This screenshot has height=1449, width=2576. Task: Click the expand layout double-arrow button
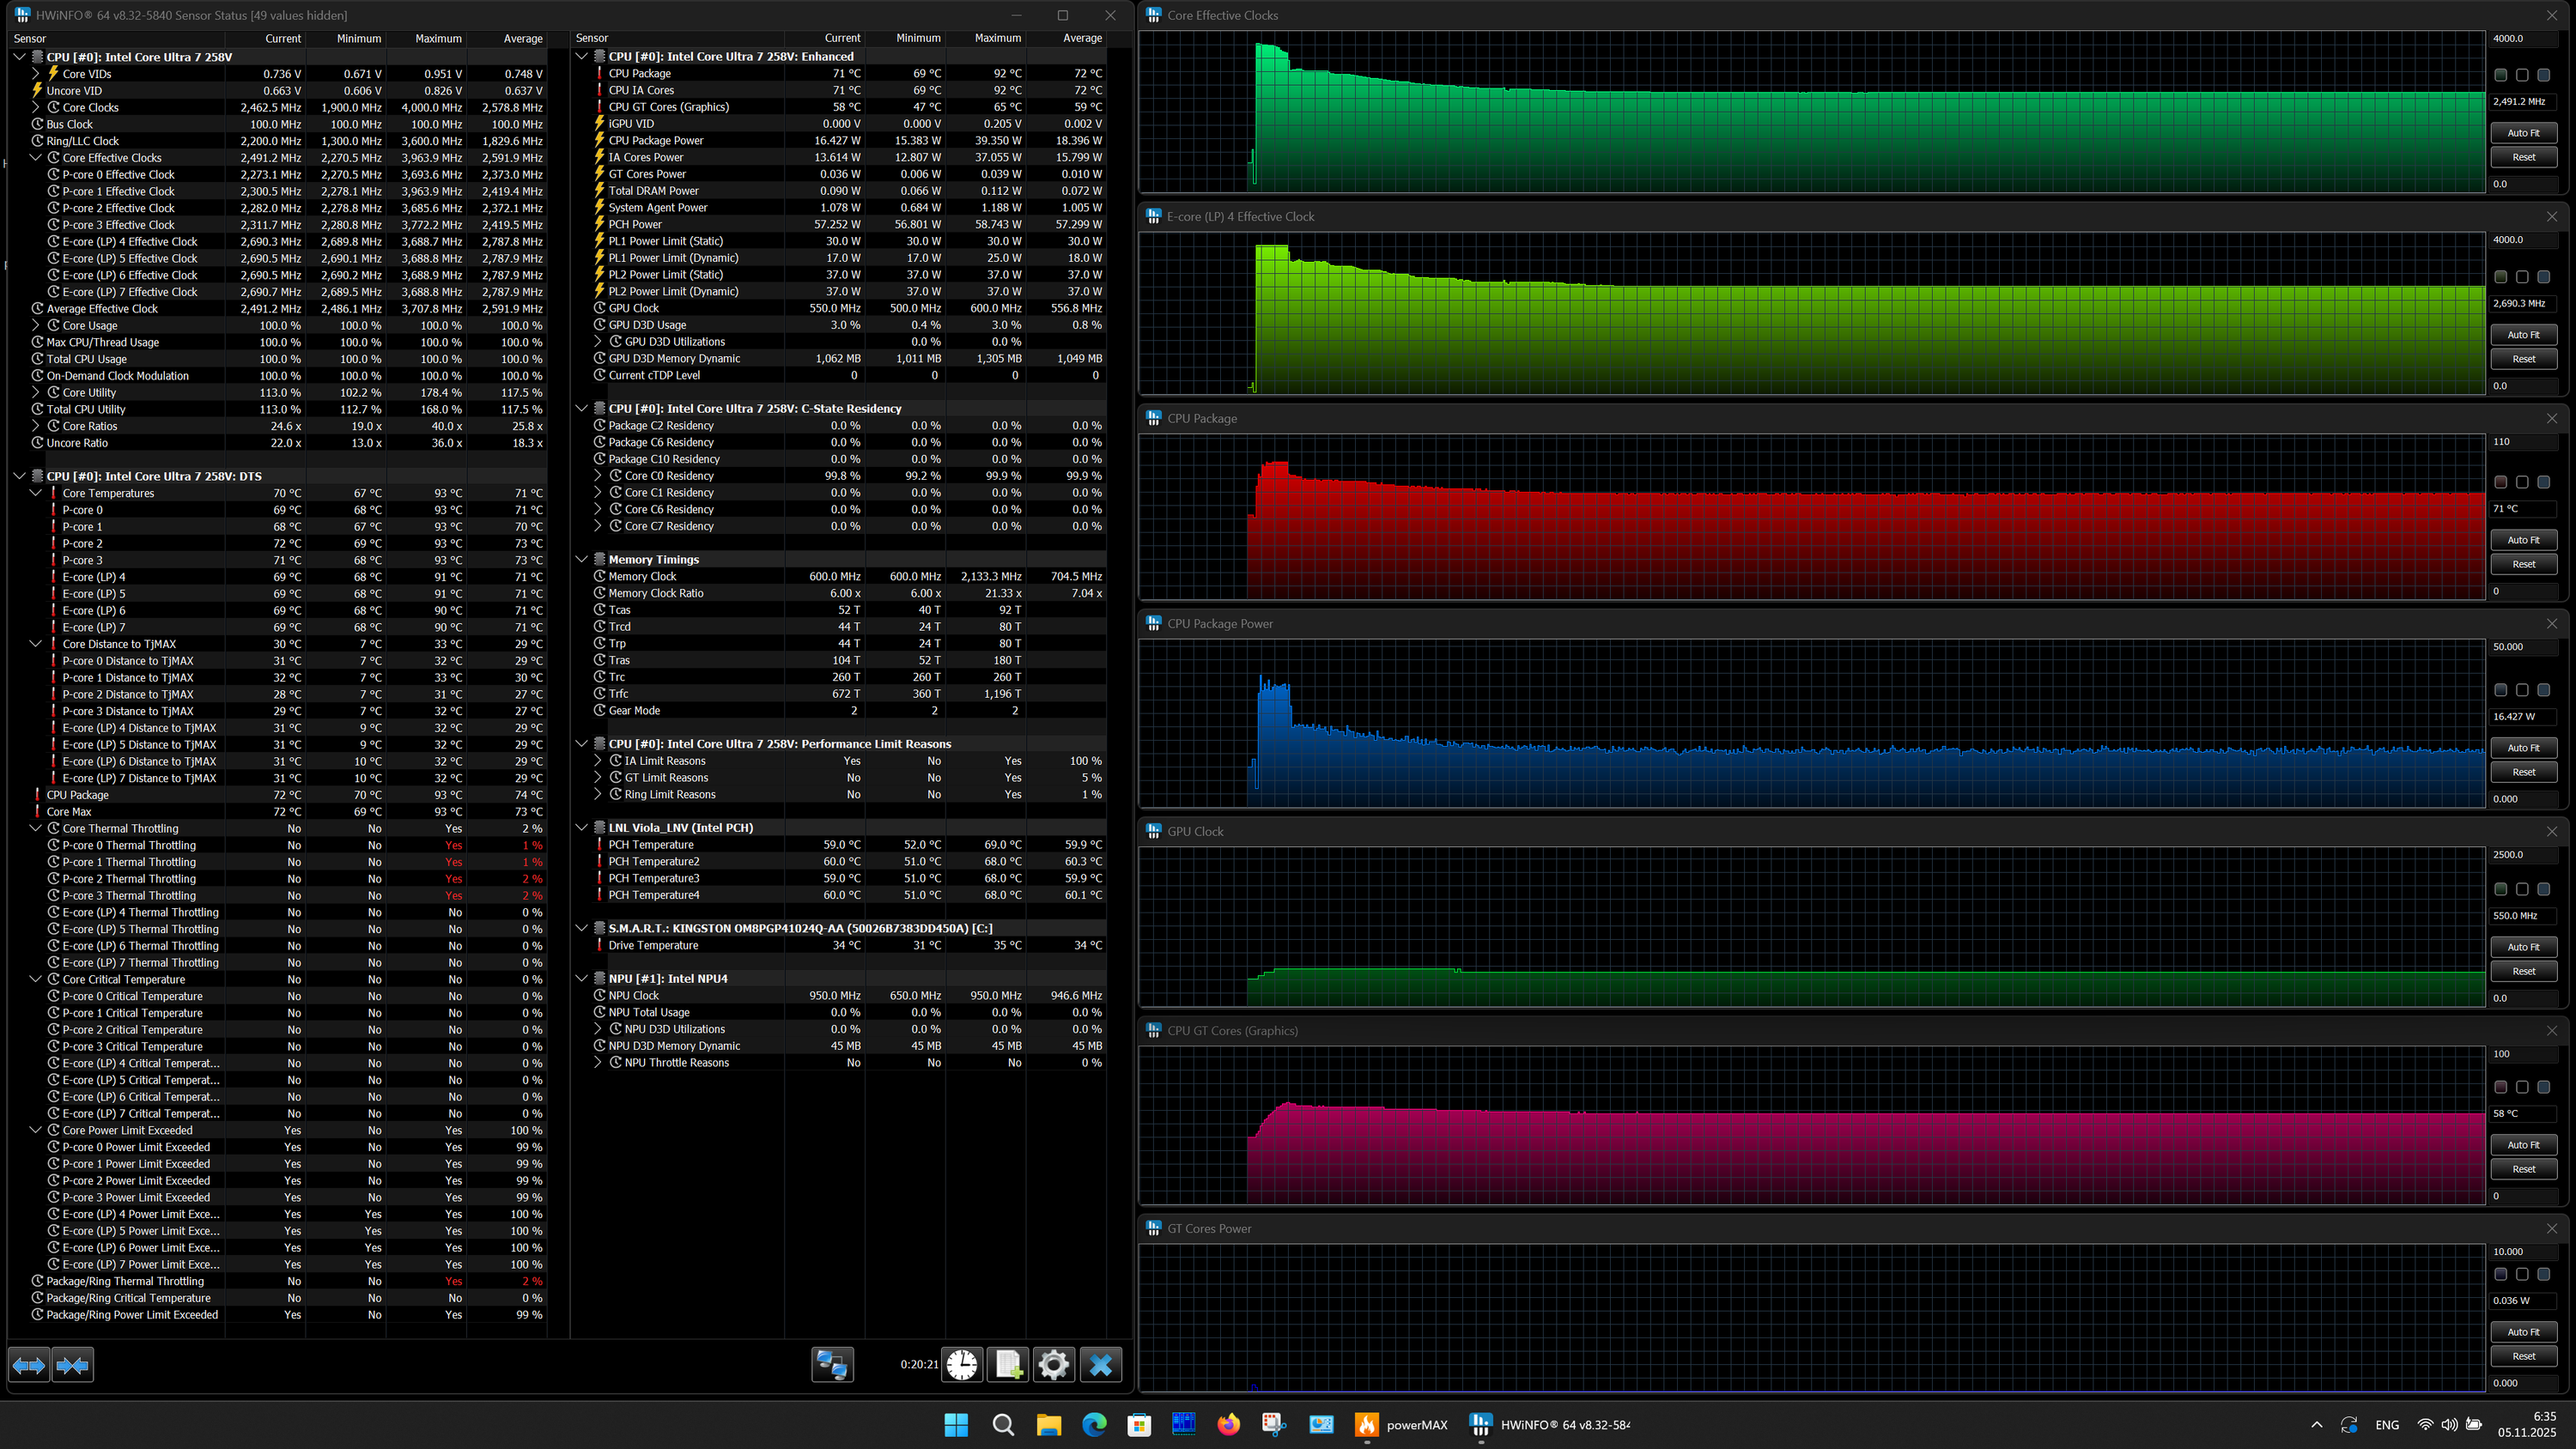[x=29, y=1365]
